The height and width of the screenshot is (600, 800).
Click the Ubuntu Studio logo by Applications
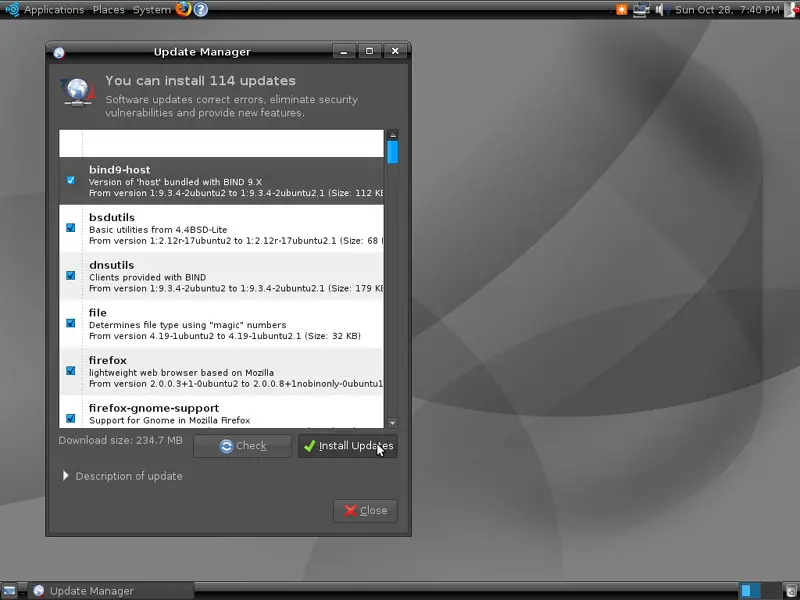(12, 9)
